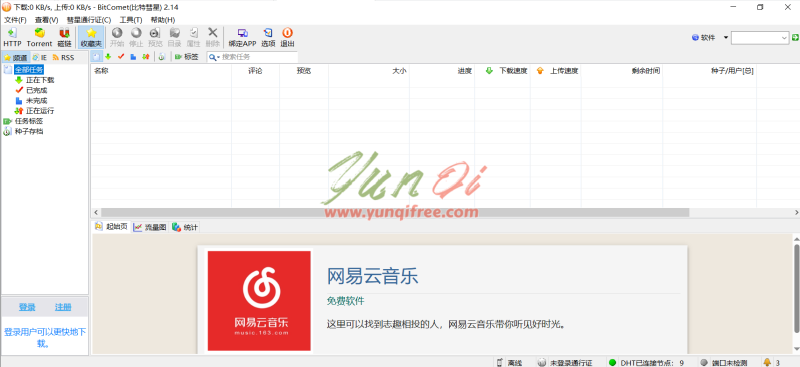Select 任务标签 in the task tree
Screen dimensions: 800x367
[x=29, y=121]
